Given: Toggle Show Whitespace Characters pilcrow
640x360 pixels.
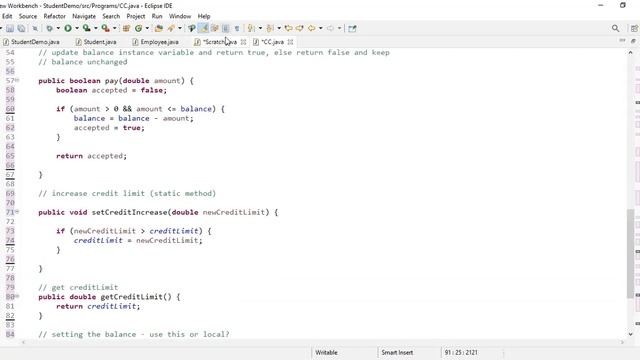Looking at the screenshot, I should (x=237, y=28).
